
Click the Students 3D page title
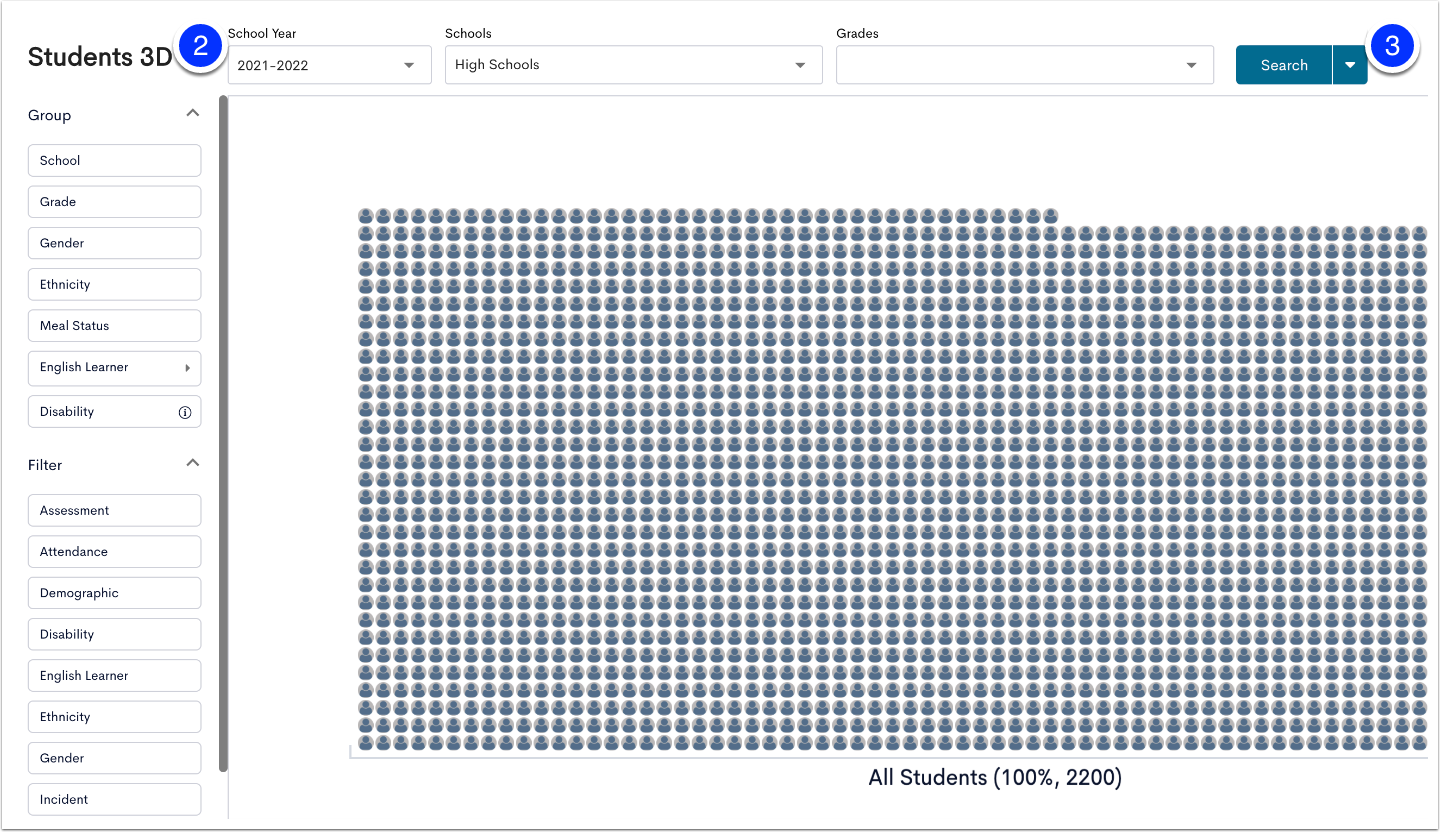coord(100,57)
